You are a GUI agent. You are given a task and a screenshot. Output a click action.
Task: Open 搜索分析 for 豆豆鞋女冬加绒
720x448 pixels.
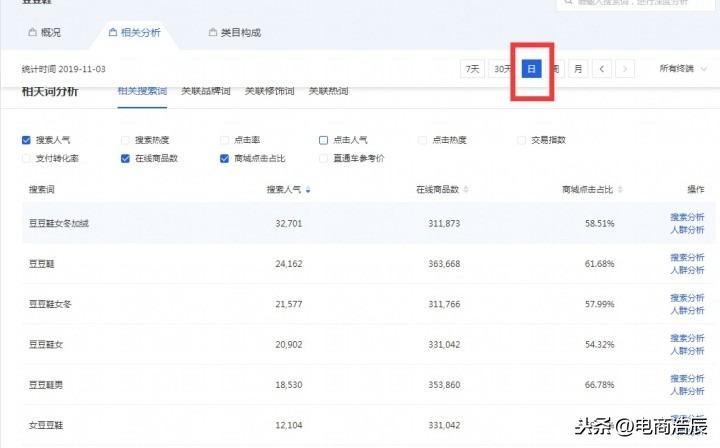pyautogui.click(x=687, y=217)
